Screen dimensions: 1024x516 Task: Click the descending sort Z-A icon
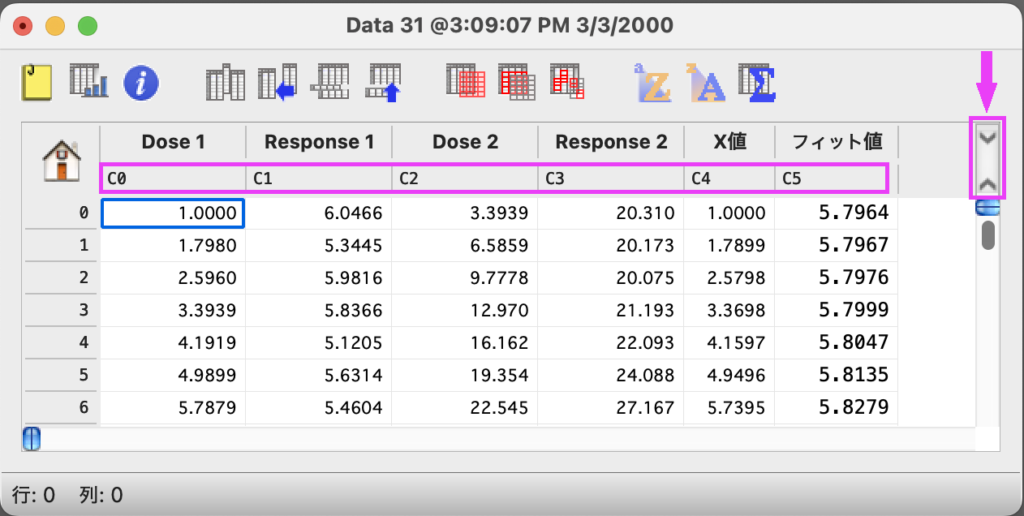click(704, 83)
